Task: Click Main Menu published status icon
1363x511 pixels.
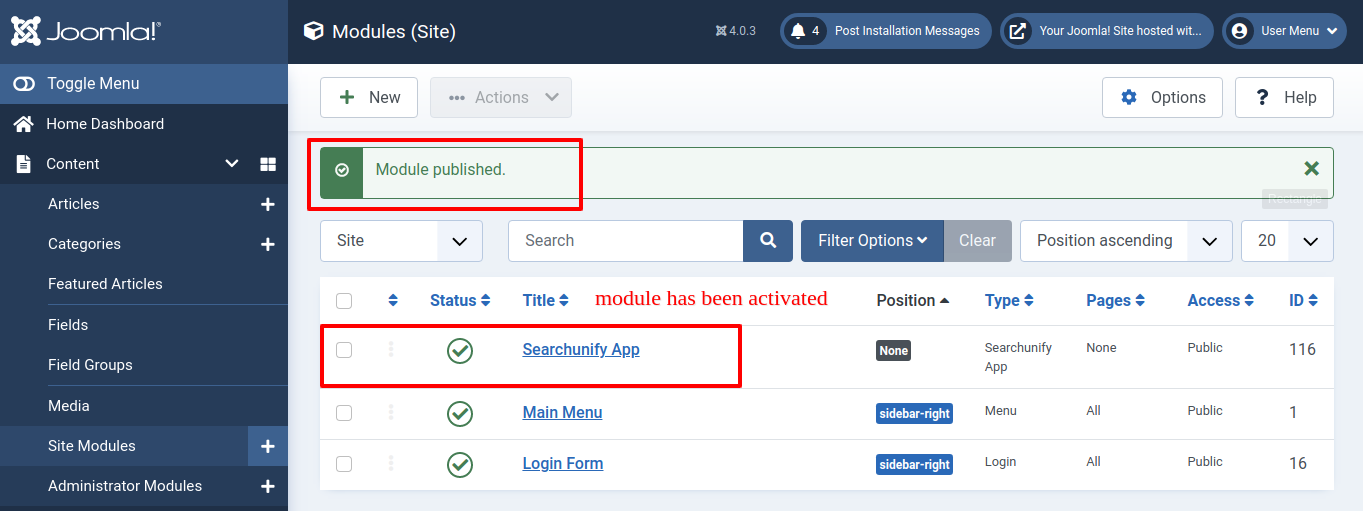Action: [x=460, y=413]
